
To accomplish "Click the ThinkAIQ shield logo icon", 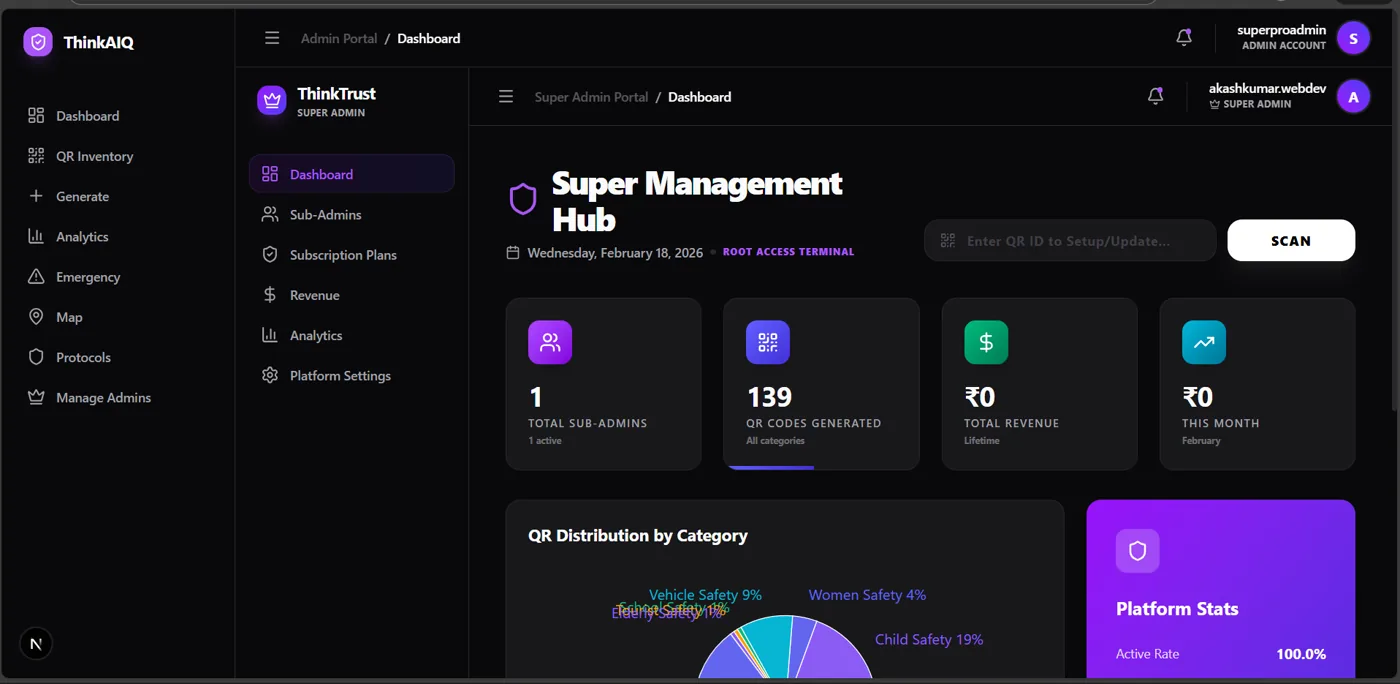I will click(38, 42).
